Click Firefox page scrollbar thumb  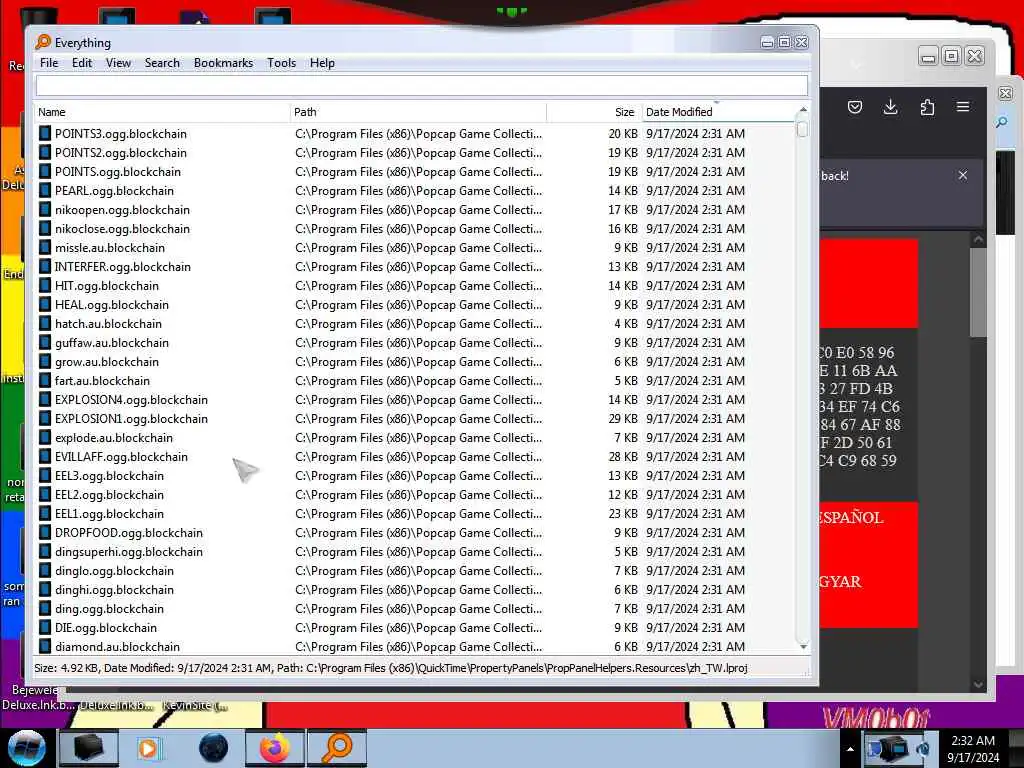click(x=978, y=292)
